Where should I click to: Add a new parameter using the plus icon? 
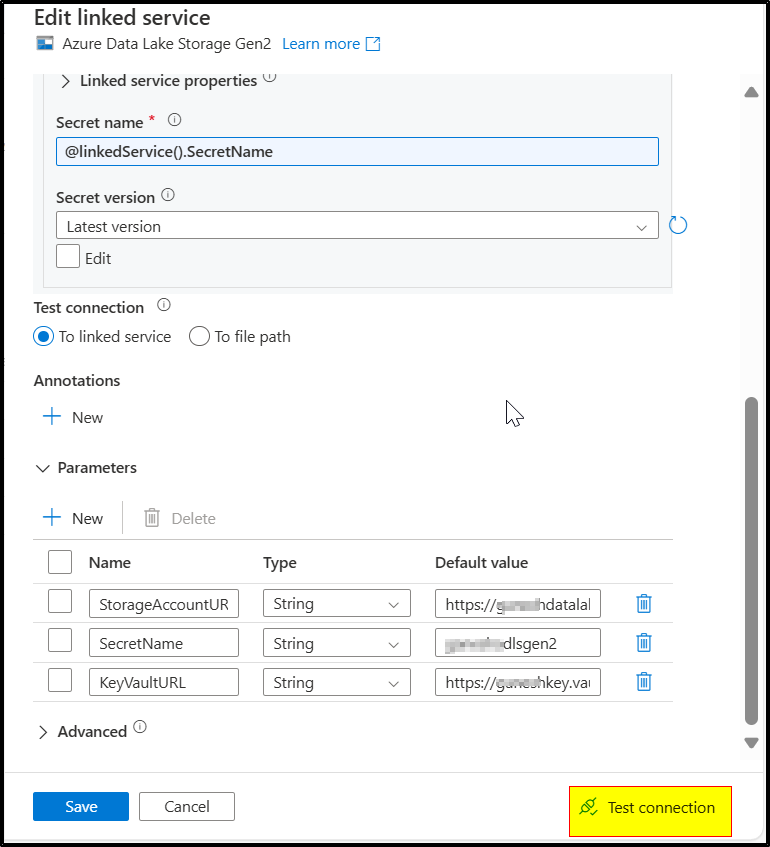coord(52,518)
